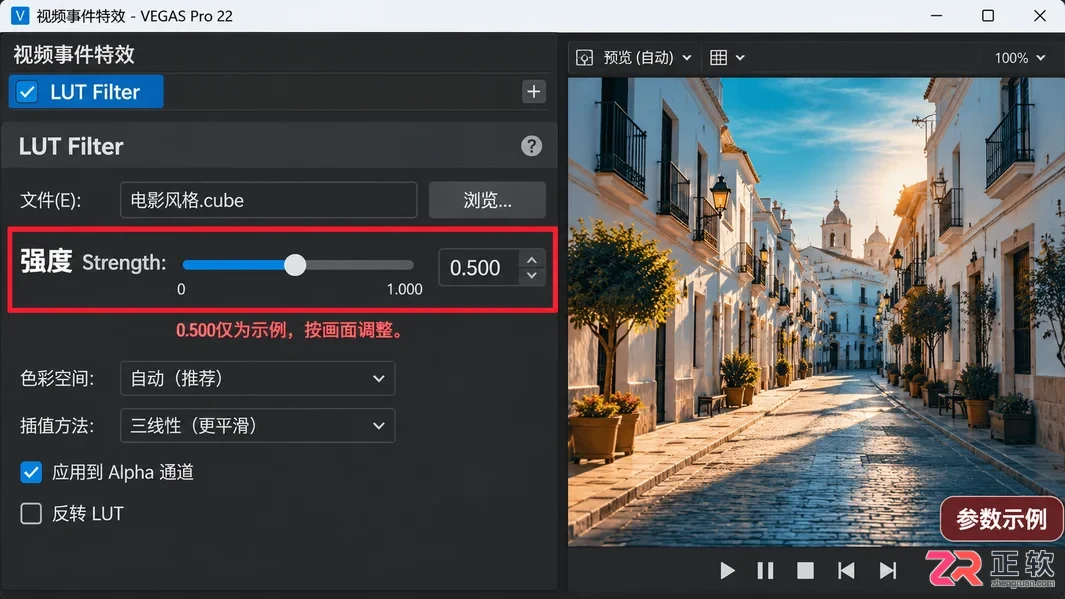The image size is (1065, 599).
Task: Enable the 反转 LUT checkbox
Action: (x=31, y=513)
